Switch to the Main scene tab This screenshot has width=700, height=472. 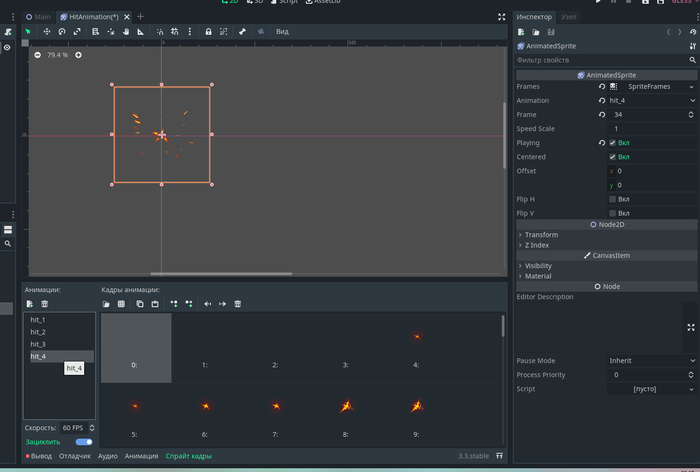(37, 17)
